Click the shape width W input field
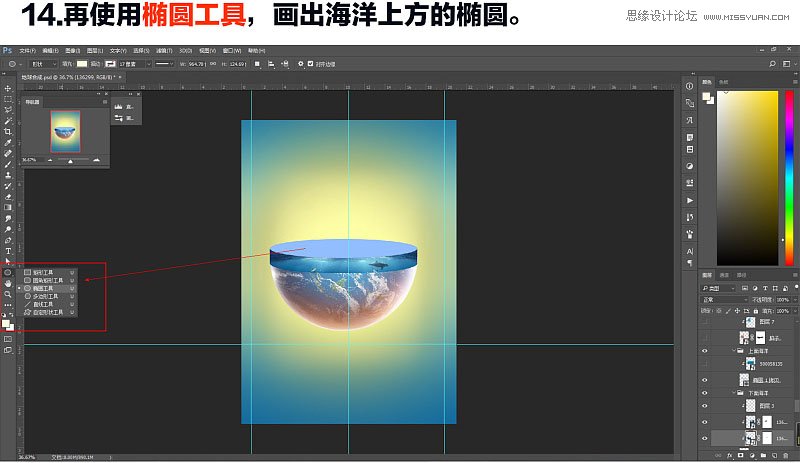Image resolution: width=800 pixels, height=463 pixels. click(x=196, y=64)
